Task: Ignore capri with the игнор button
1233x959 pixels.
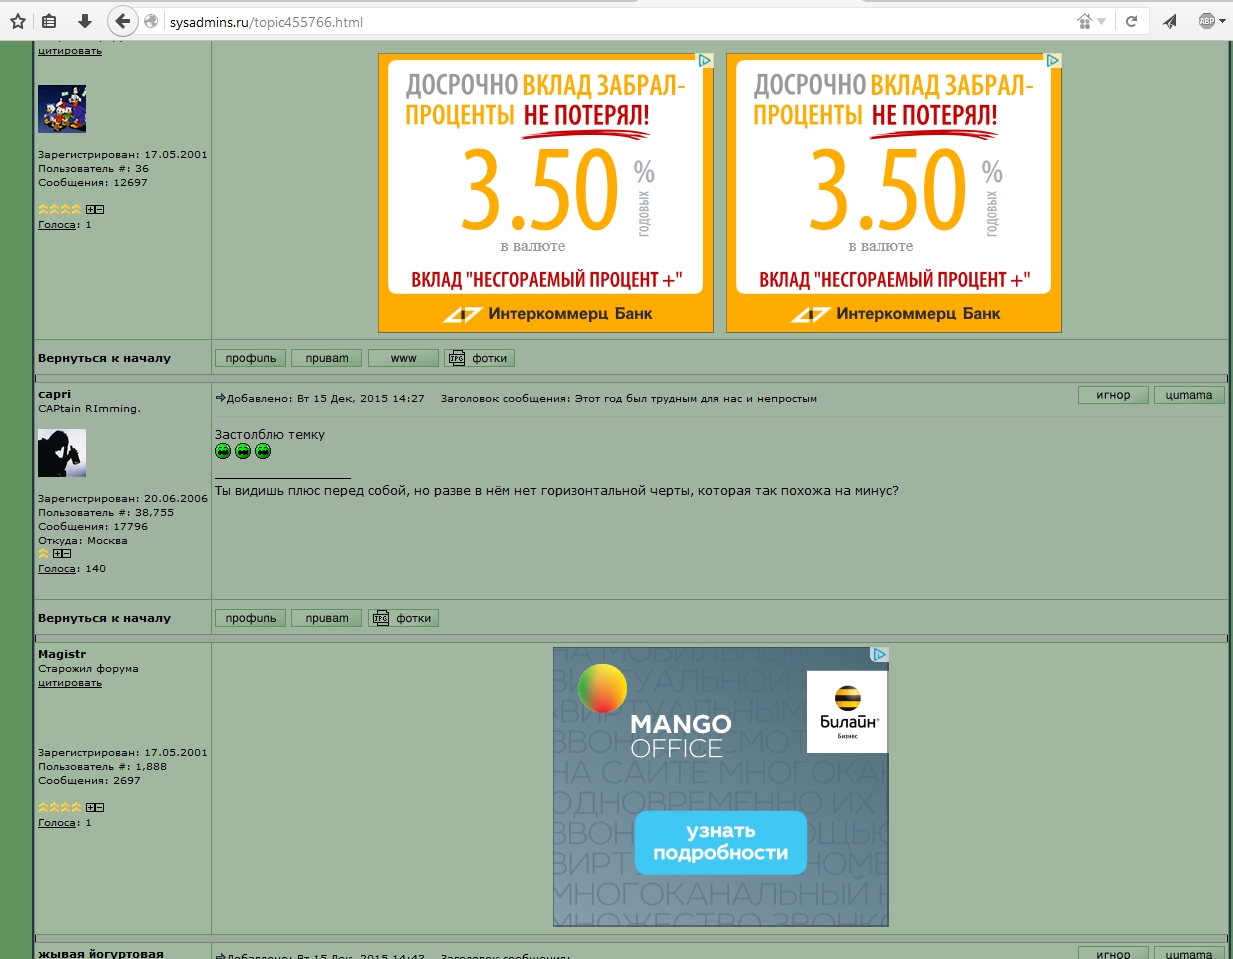Action: coord(1114,395)
